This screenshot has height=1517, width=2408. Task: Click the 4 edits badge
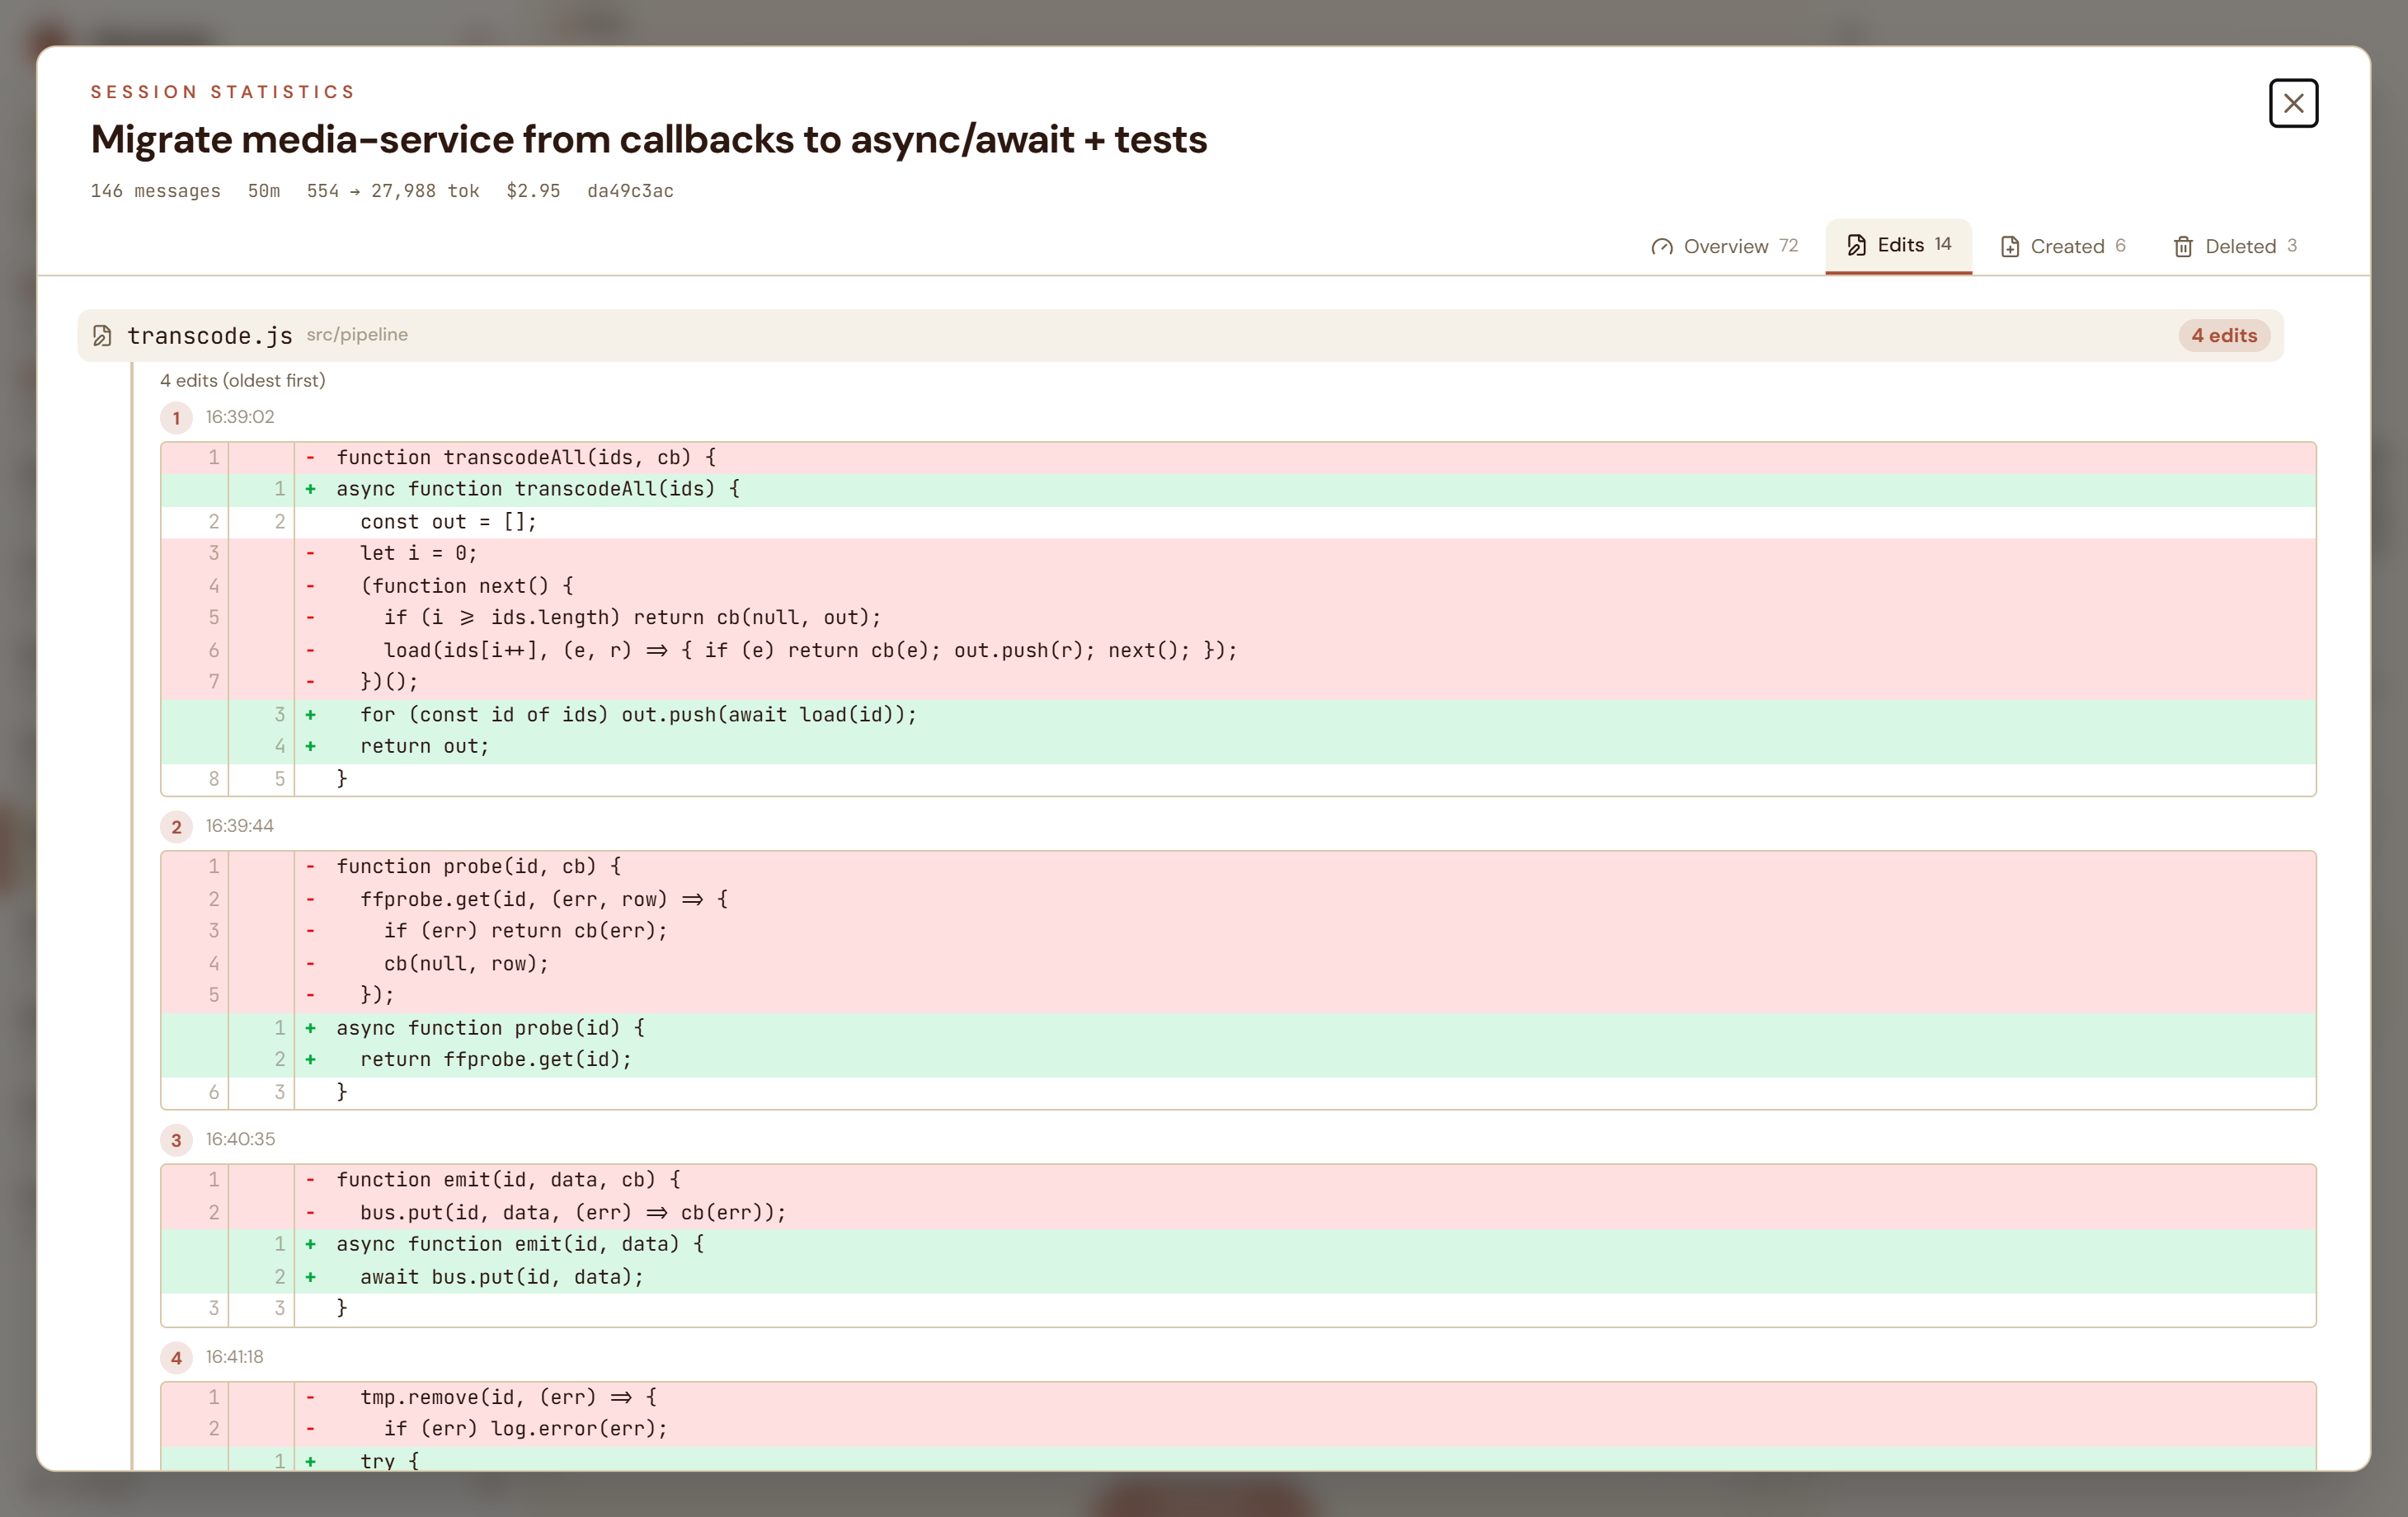tap(2223, 335)
